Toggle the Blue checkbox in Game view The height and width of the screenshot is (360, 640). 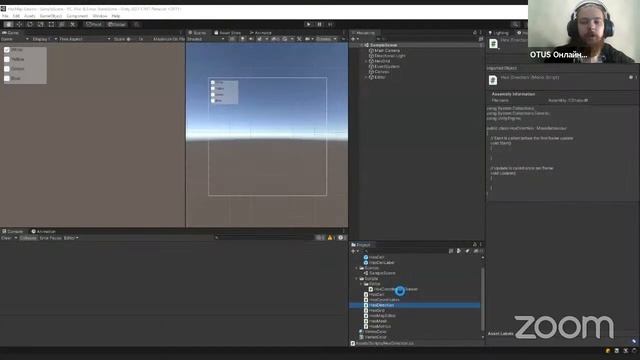click(x=7, y=78)
